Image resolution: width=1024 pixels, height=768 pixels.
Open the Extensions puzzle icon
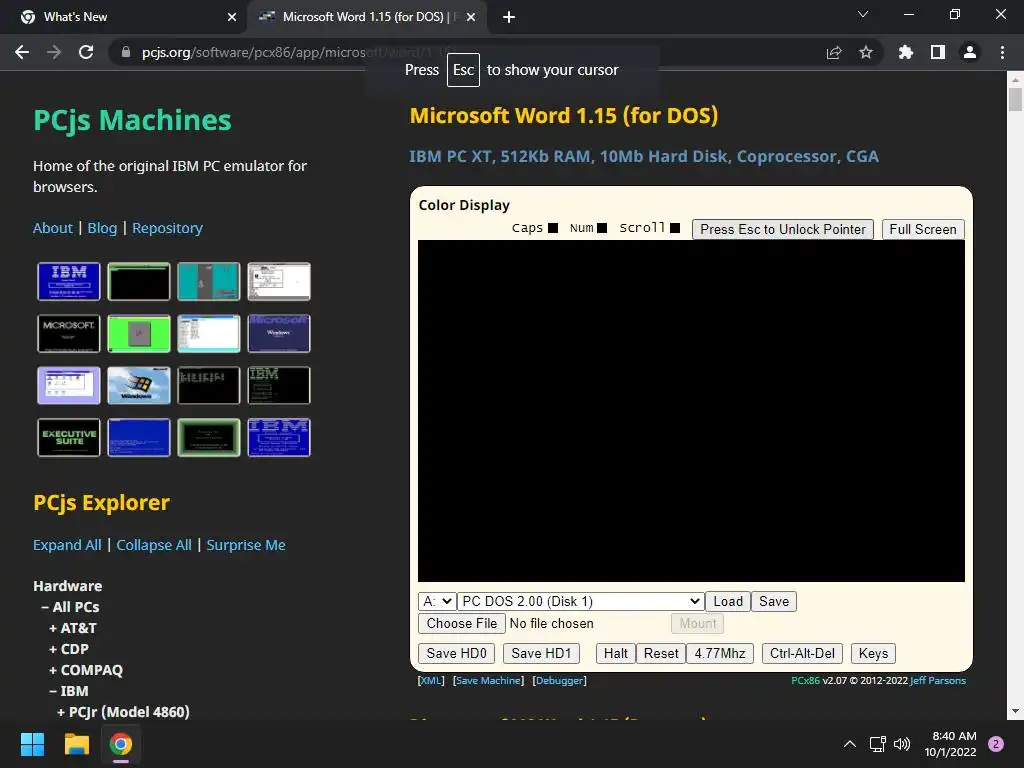point(906,52)
